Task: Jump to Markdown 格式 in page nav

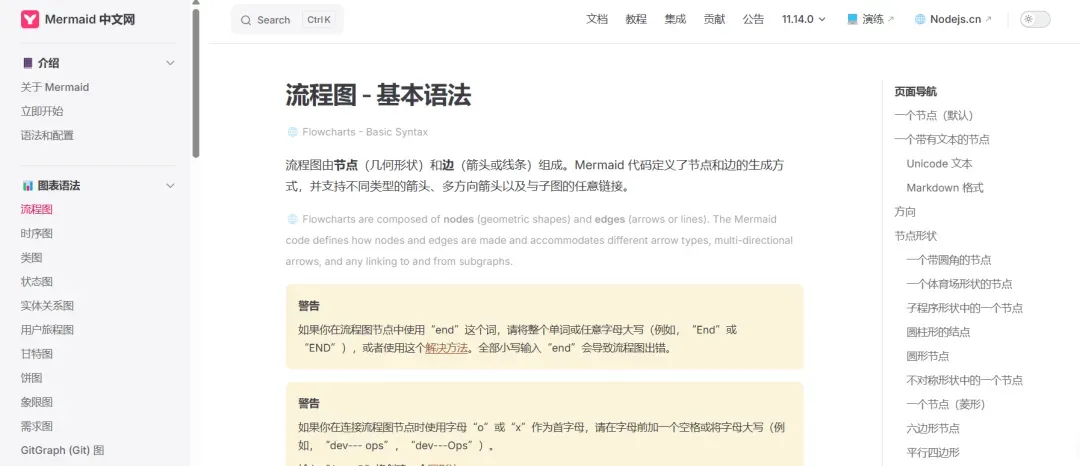Action: tap(945, 188)
